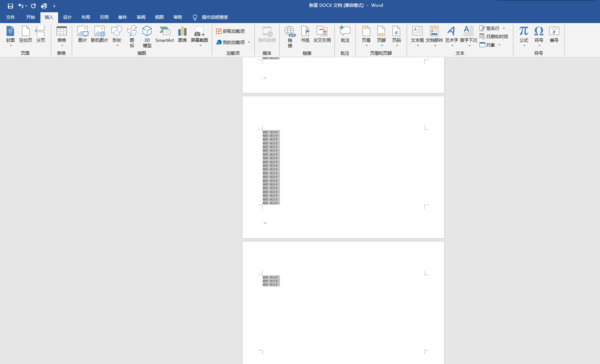Click Get Add-ins button

230,31
